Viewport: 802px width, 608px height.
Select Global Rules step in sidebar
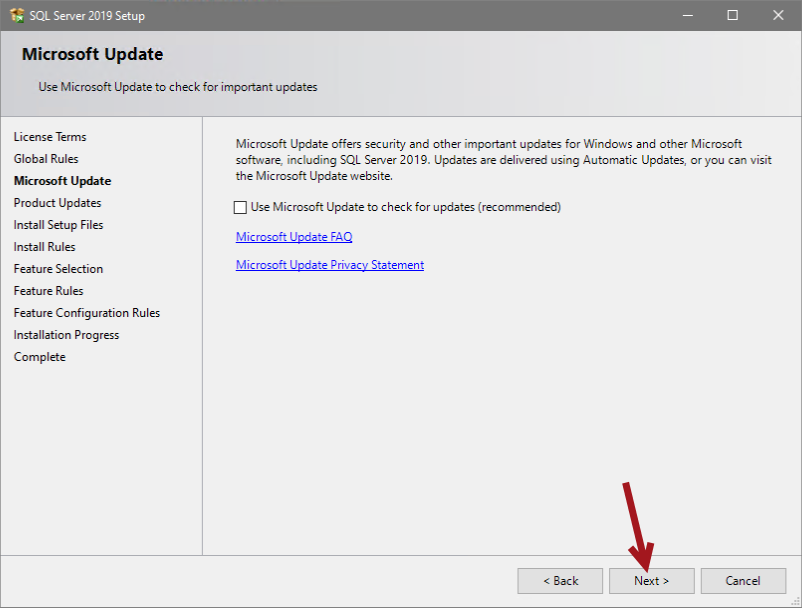click(x=46, y=159)
